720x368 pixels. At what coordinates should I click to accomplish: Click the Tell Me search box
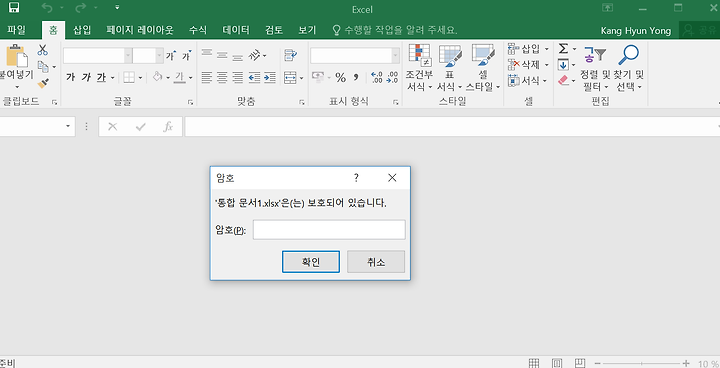395,30
